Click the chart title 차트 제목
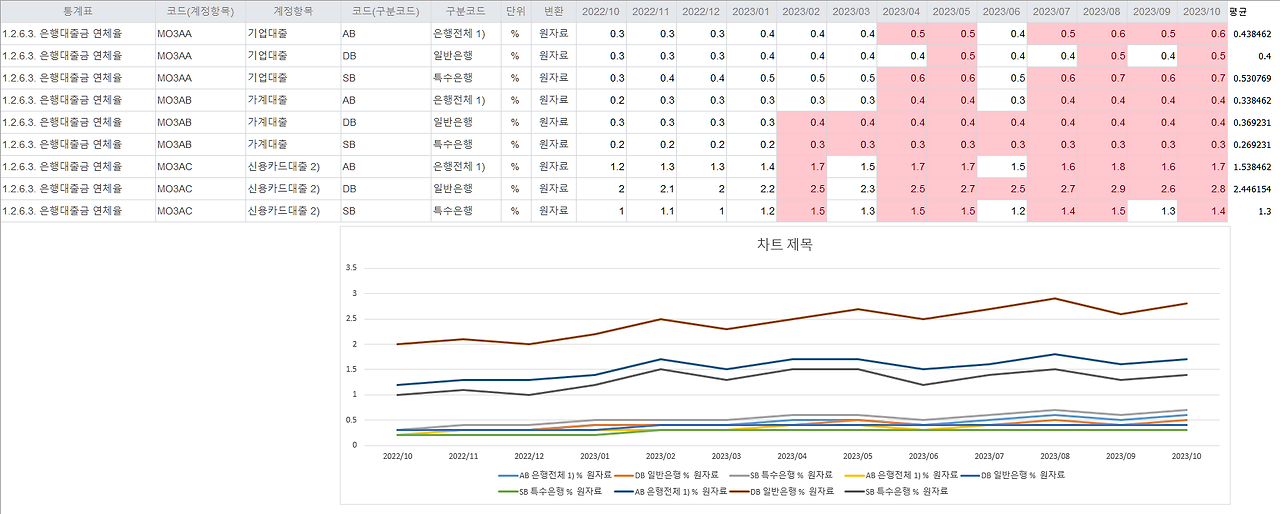 (x=785, y=245)
